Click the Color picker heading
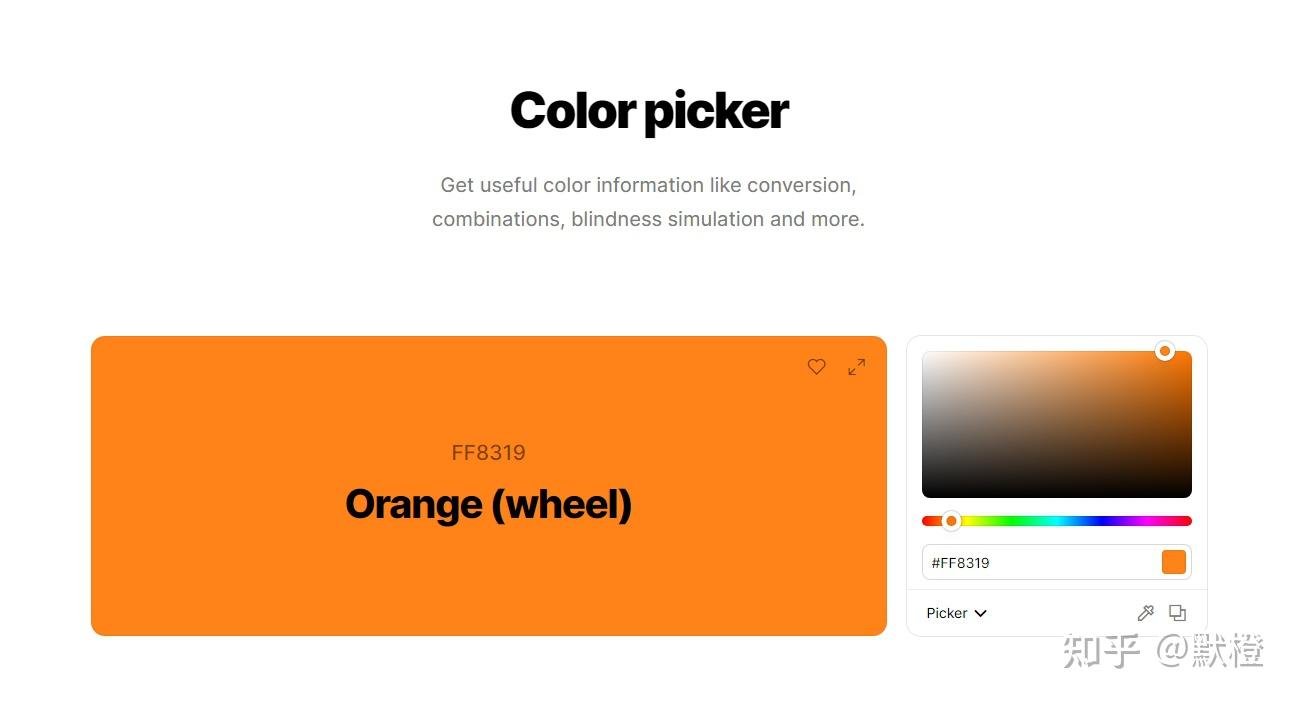The height and width of the screenshot is (702, 1297). tap(649, 111)
